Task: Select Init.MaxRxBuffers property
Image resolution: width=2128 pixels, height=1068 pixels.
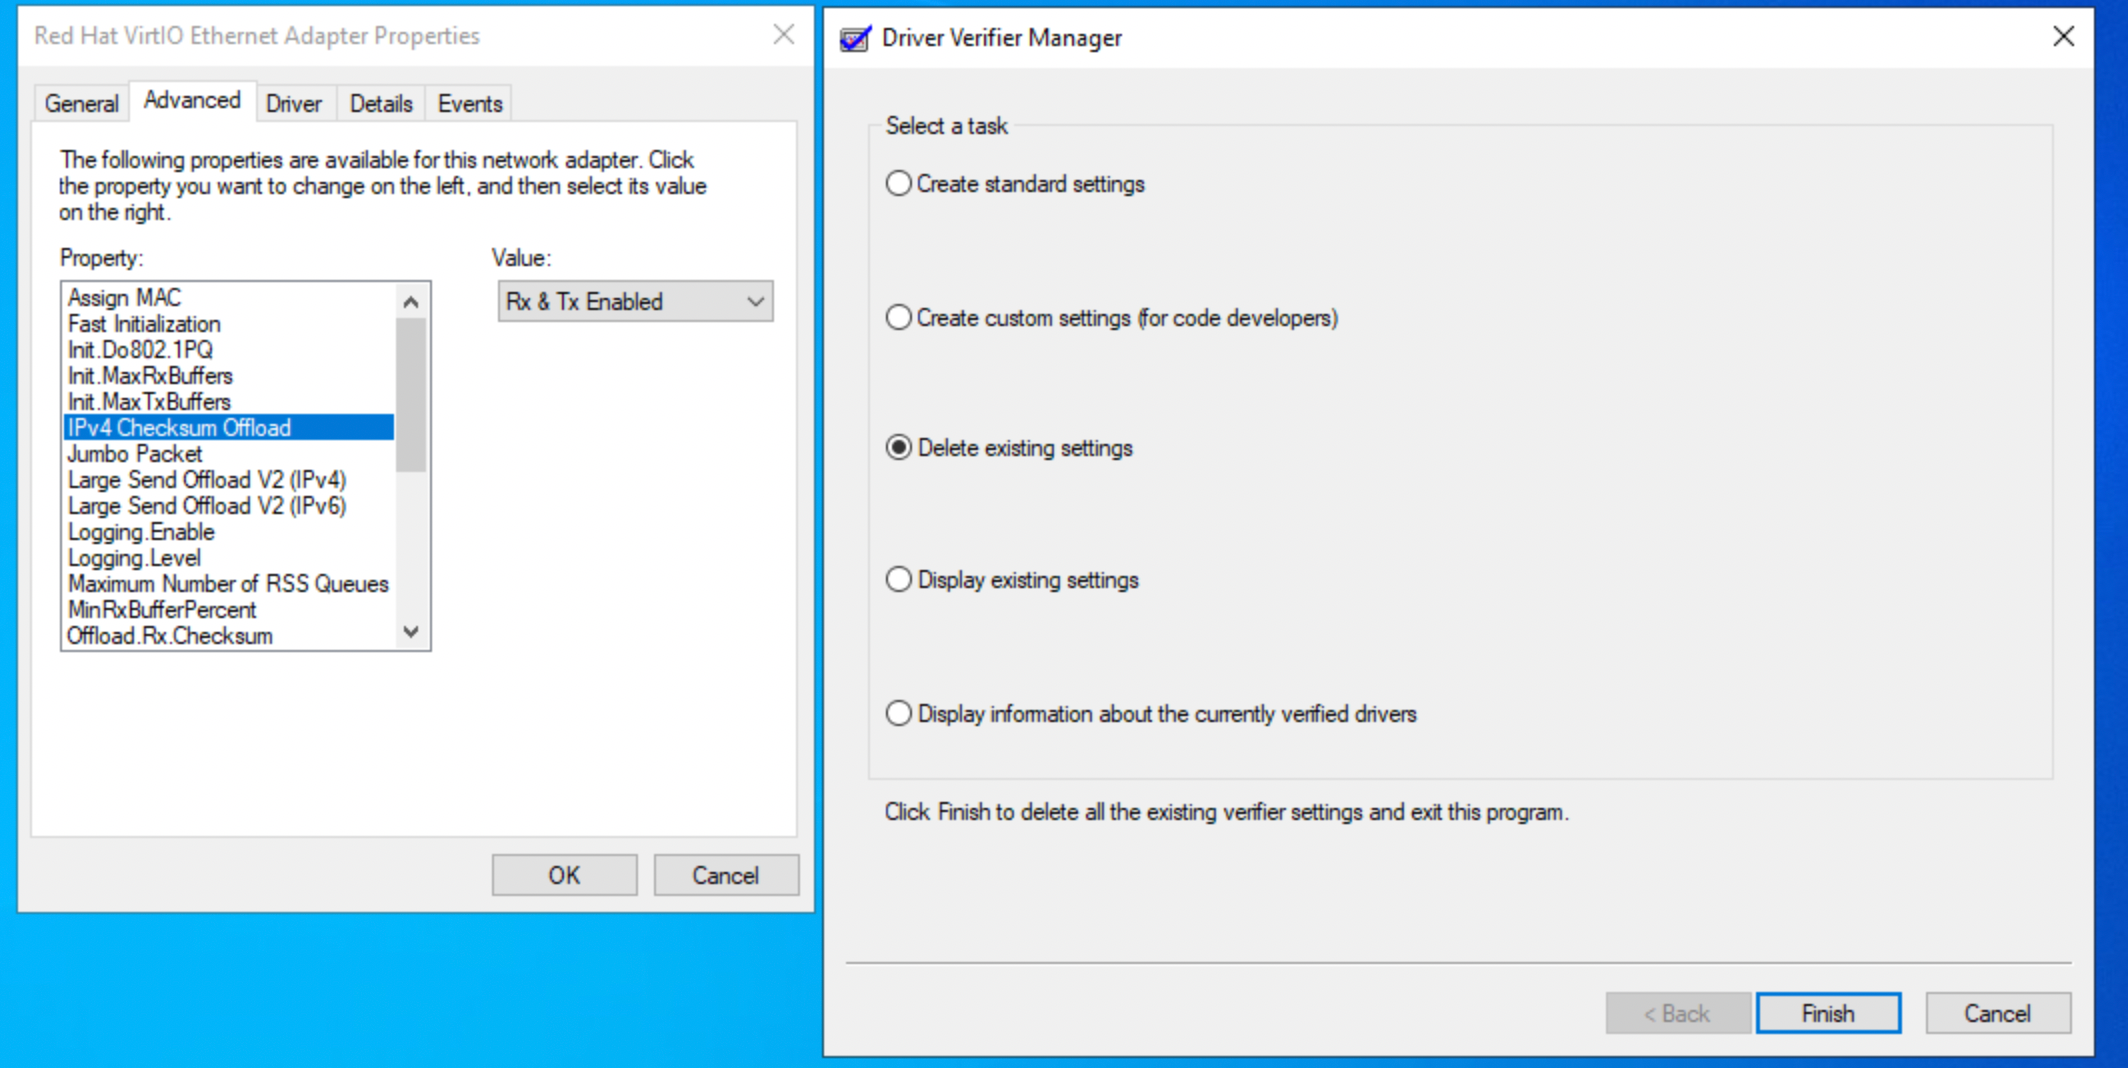Action: (x=229, y=376)
